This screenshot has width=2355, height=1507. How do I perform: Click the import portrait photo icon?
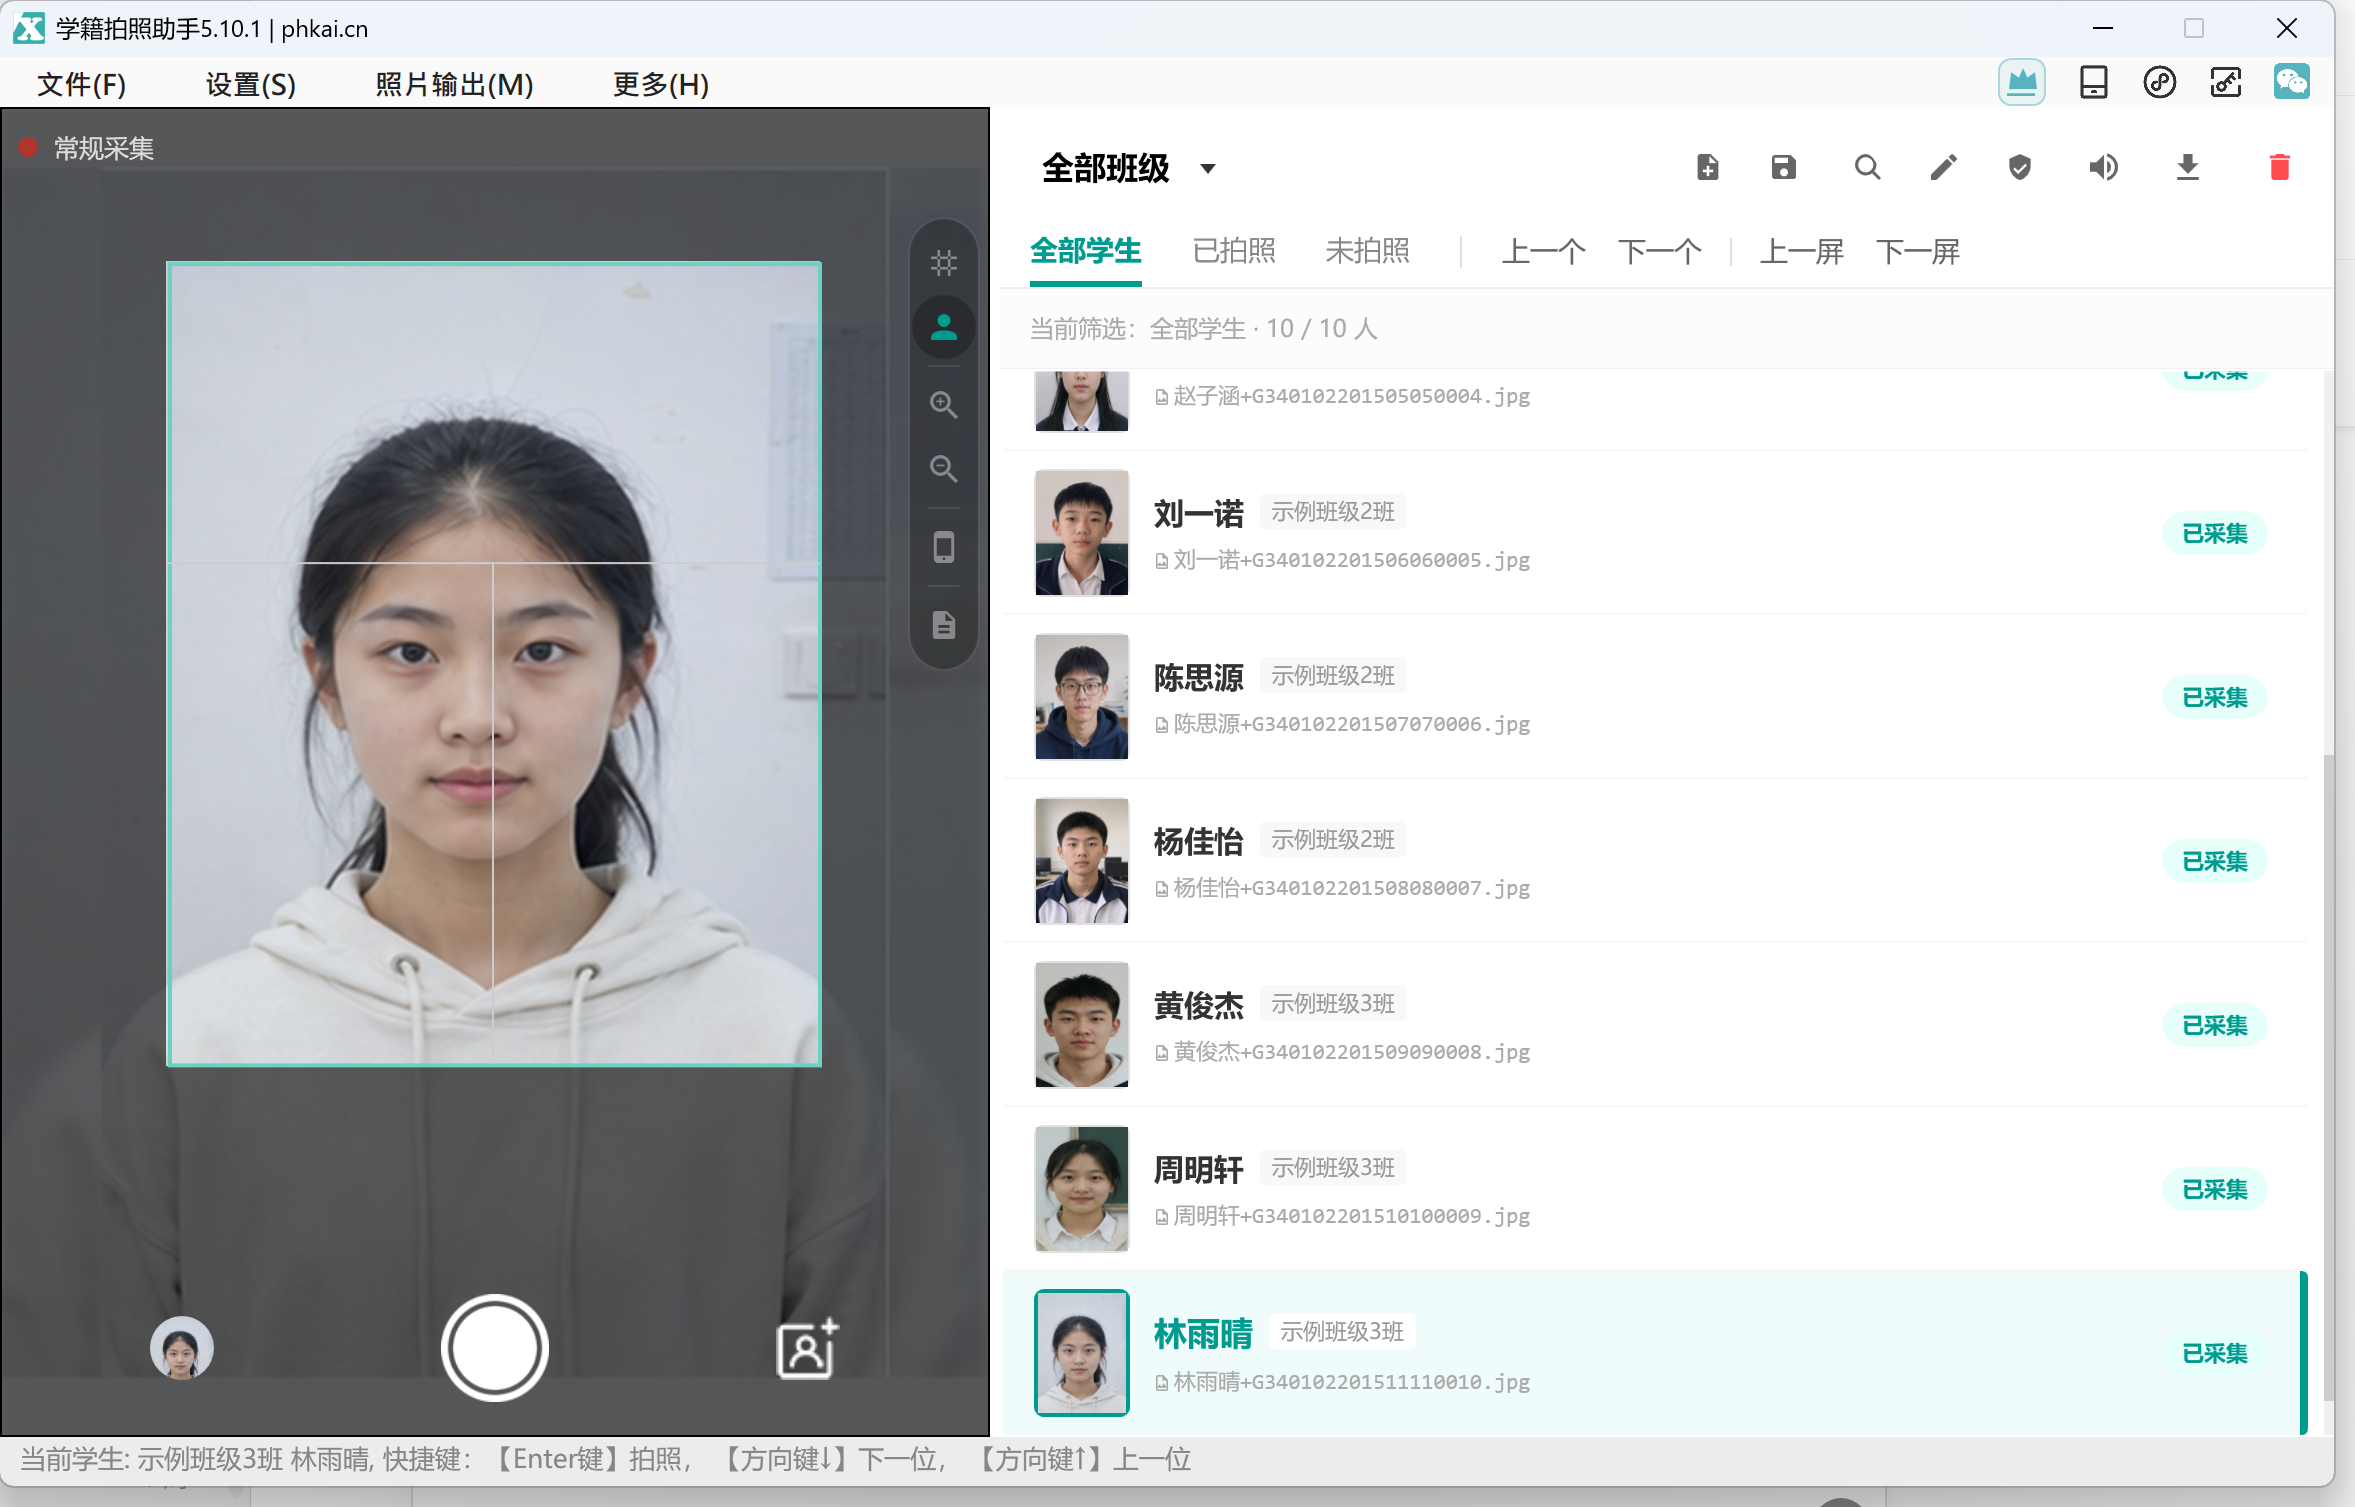click(807, 1349)
